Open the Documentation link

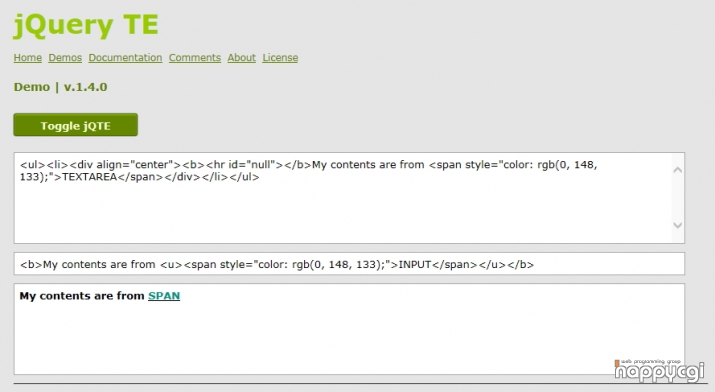(x=125, y=58)
